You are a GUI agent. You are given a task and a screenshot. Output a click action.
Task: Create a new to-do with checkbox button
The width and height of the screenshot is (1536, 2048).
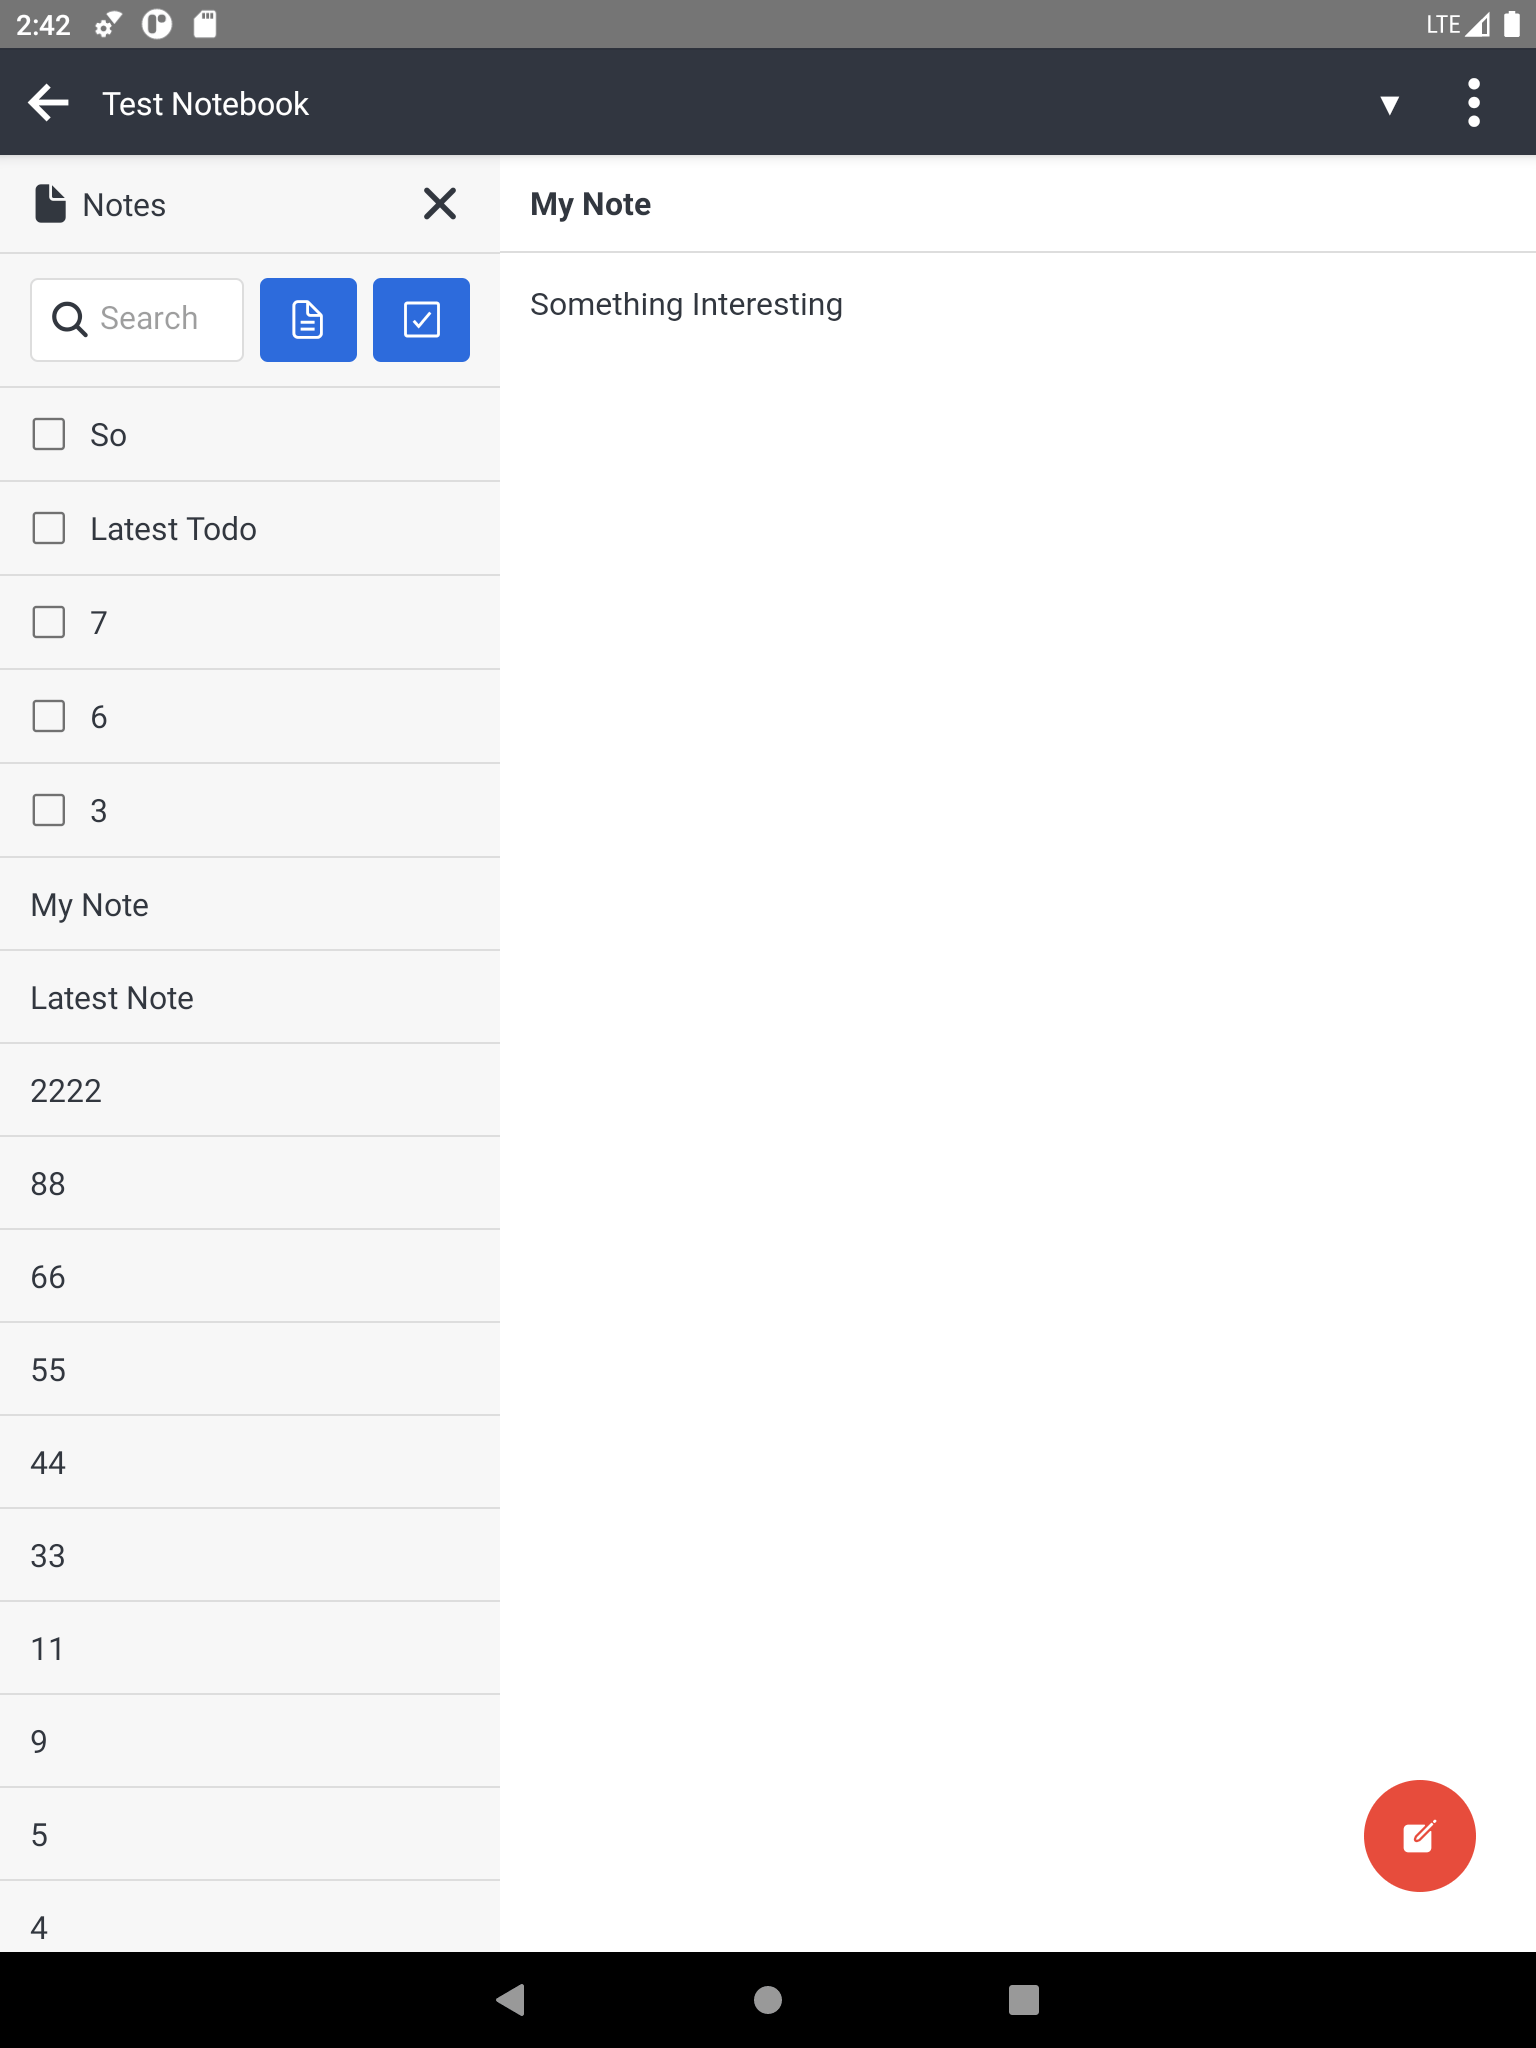pos(421,320)
